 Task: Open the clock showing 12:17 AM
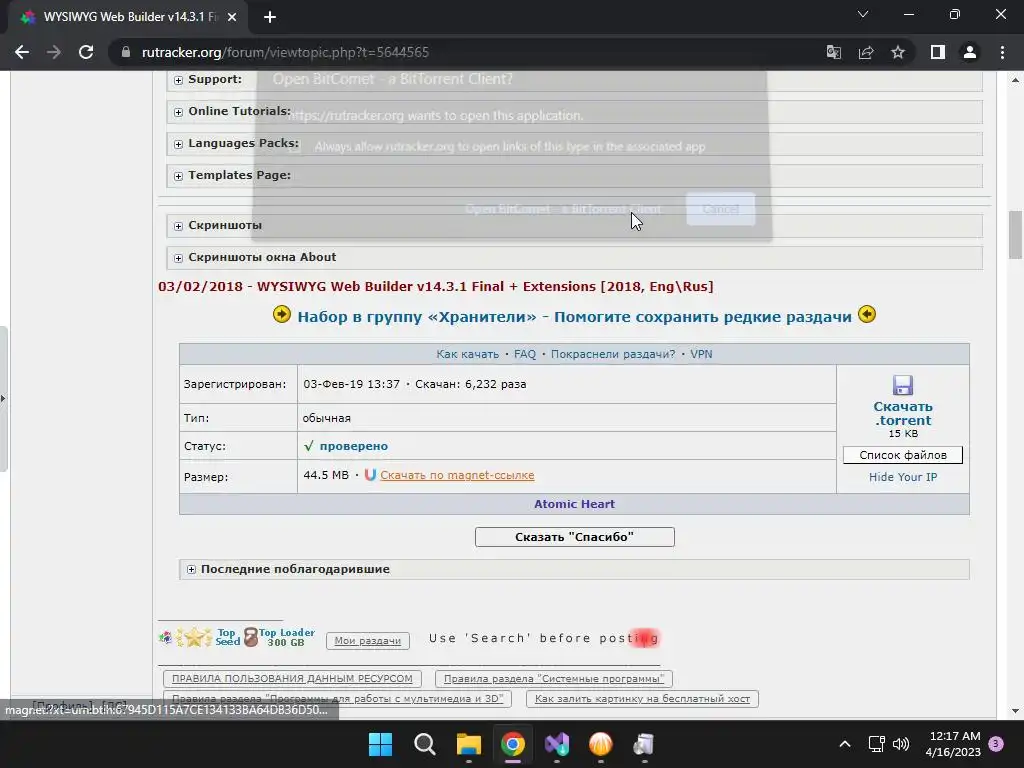click(x=953, y=744)
